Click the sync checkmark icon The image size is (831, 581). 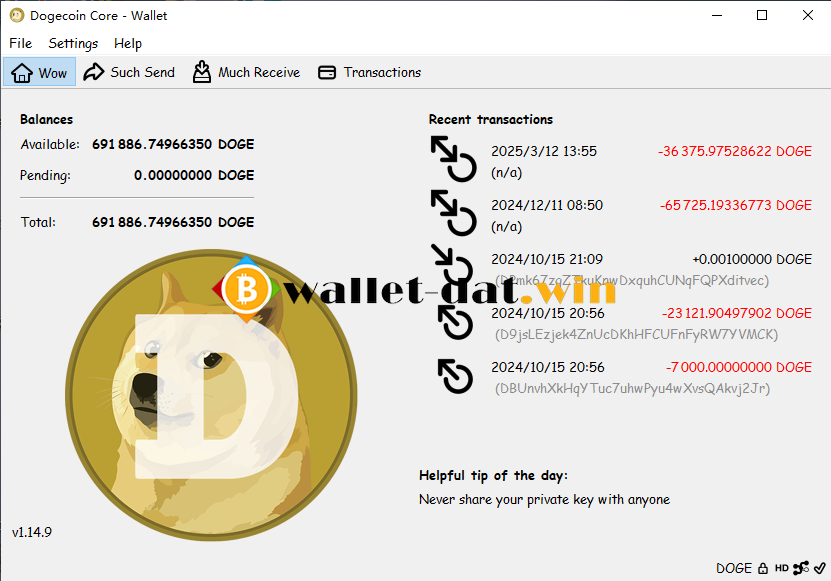click(819, 568)
